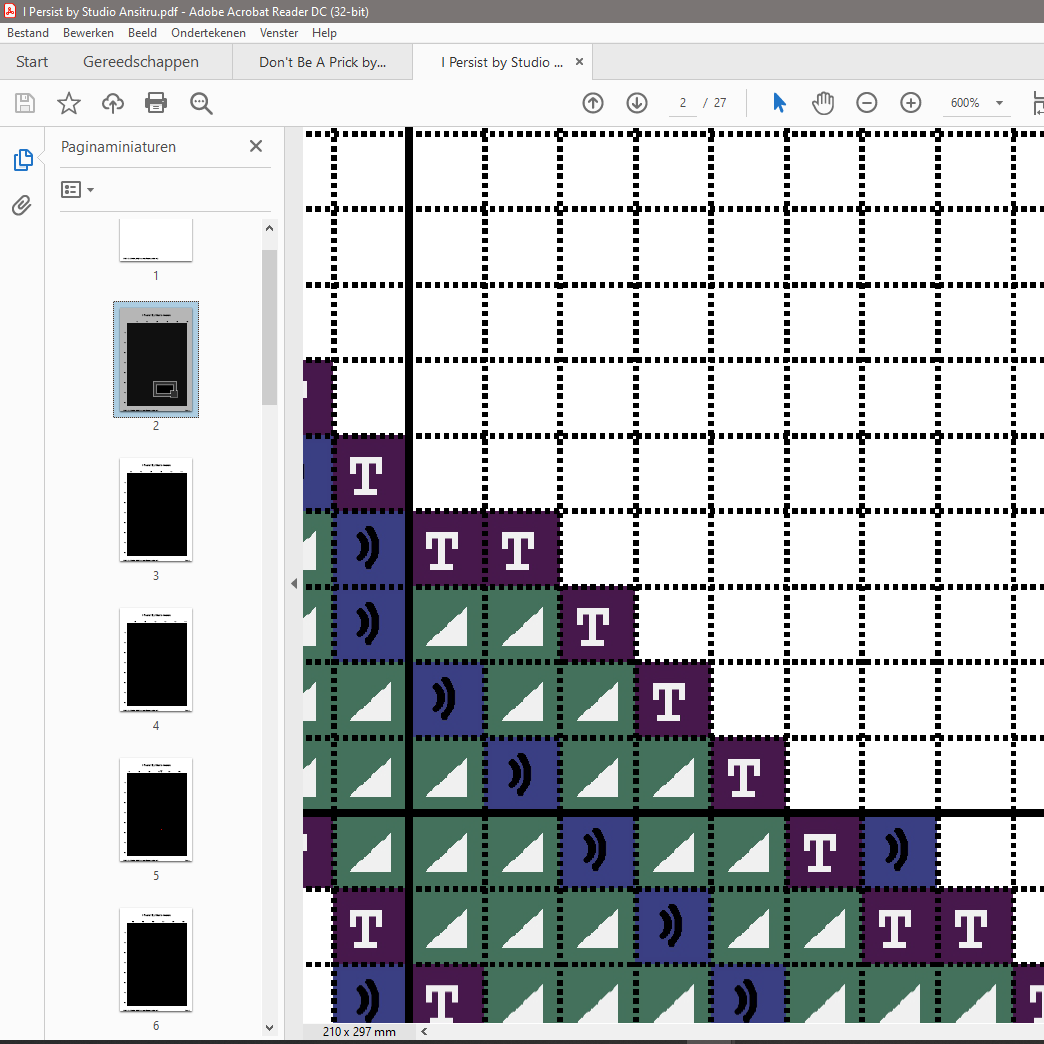
Task: Choose the arrow selection tool
Action: point(779,103)
